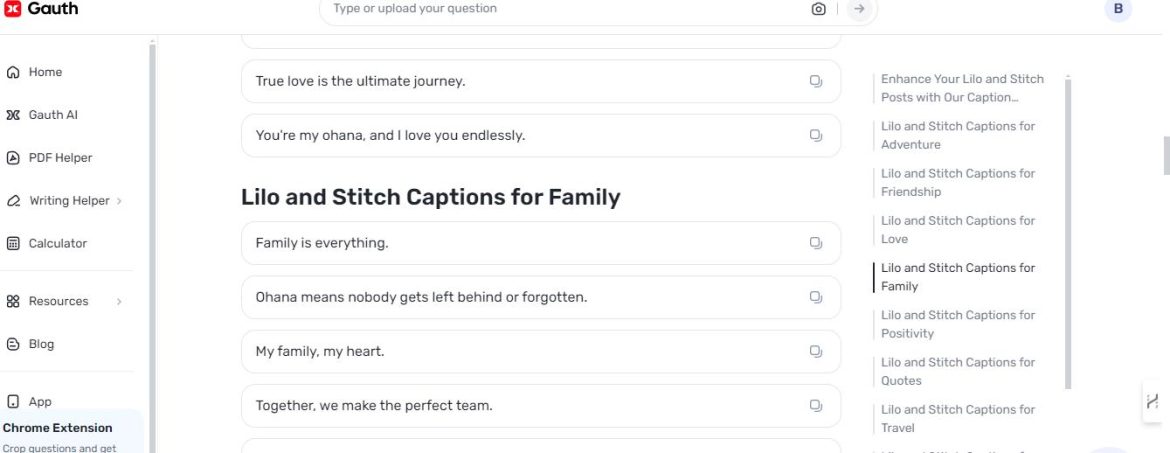Copy the "Together, we make the perfect team." caption
The height and width of the screenshot is (453, 1170).
816,405
